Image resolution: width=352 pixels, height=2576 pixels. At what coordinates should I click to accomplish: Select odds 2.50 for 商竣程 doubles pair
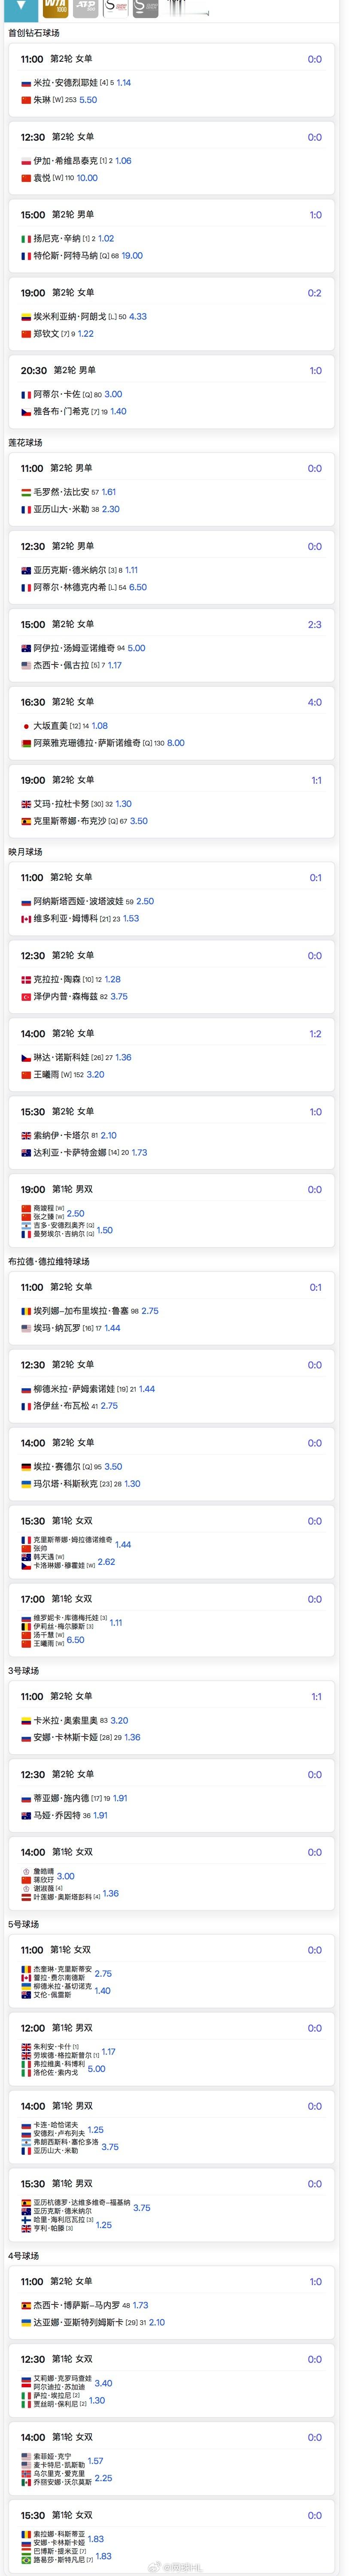tap(76, 1213)
